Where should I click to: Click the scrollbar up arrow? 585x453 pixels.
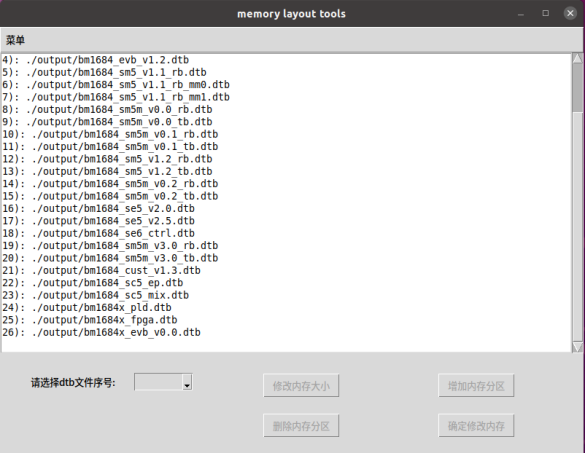(x=578, y=59)
